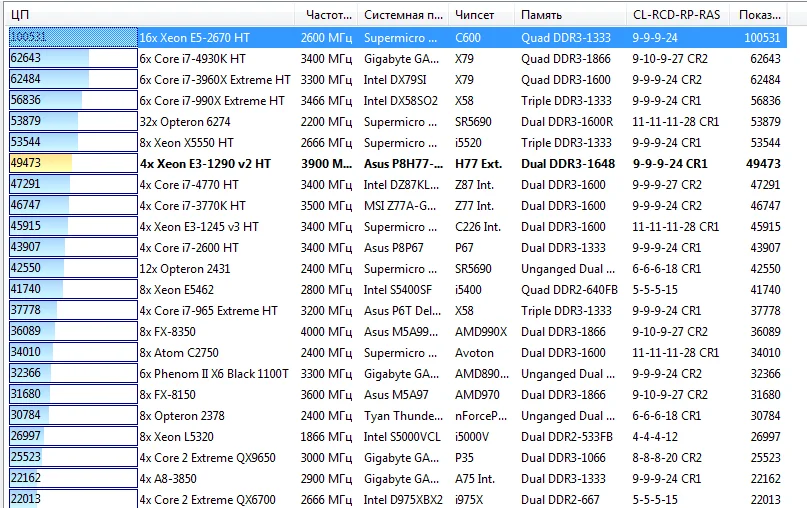This screenshot has width=807, height=508.
Task: Click the 41740 value in the last column
Action: (765, 290)
